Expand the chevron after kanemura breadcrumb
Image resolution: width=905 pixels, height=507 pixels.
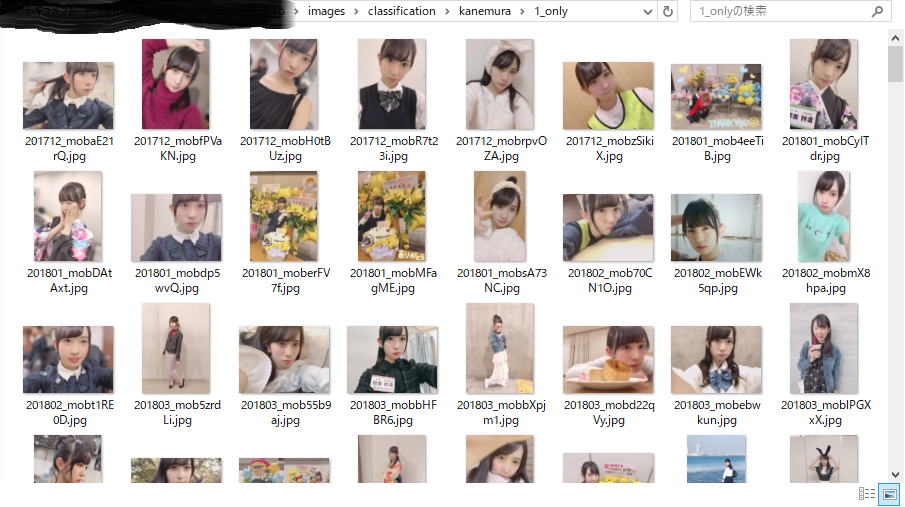click(x=522, y=12)
